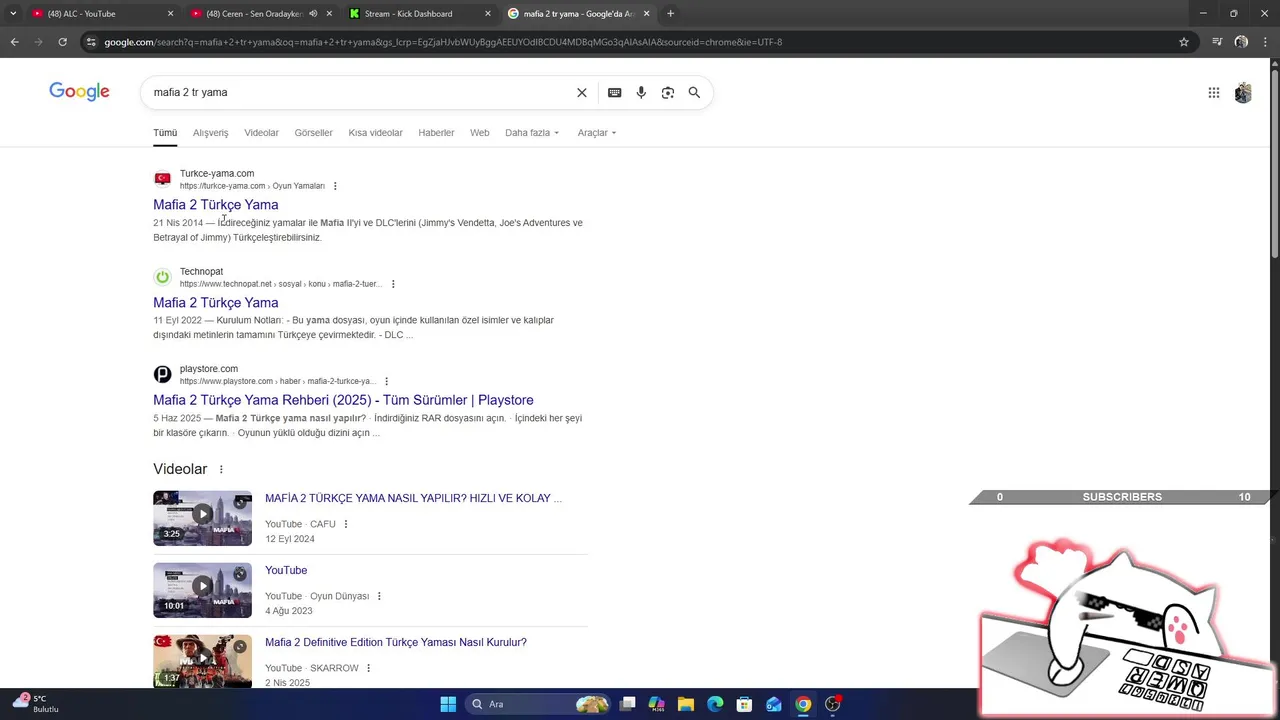This screenshot has height=720, width=1280.
Task: Play the 10:01 Oyun Dünyası video thumbnail
Action: 202,590
